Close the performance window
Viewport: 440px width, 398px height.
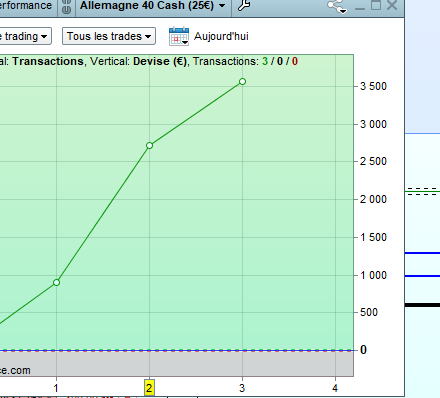click(x=392, y=5)
